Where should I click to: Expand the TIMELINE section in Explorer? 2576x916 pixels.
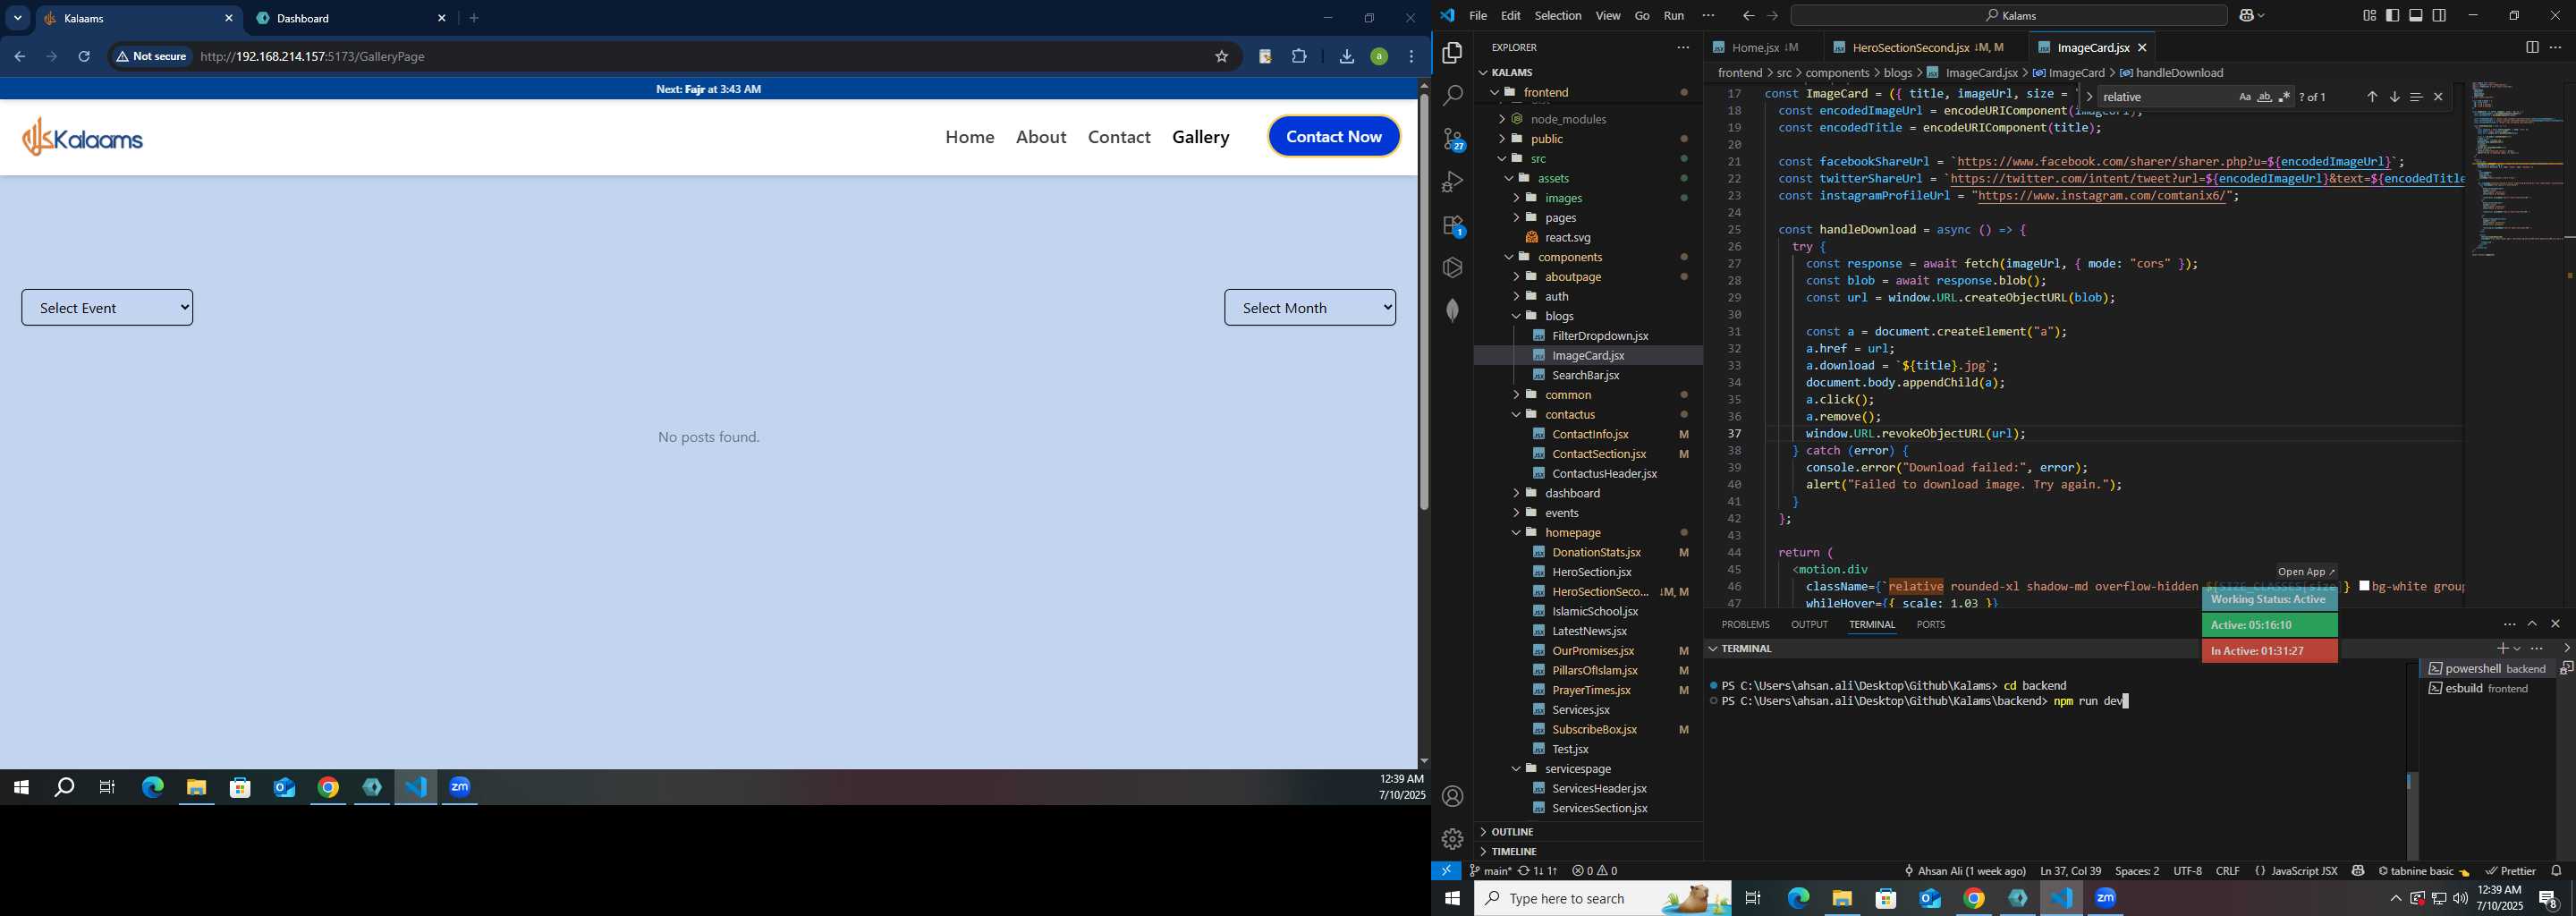coord(1513,852)
